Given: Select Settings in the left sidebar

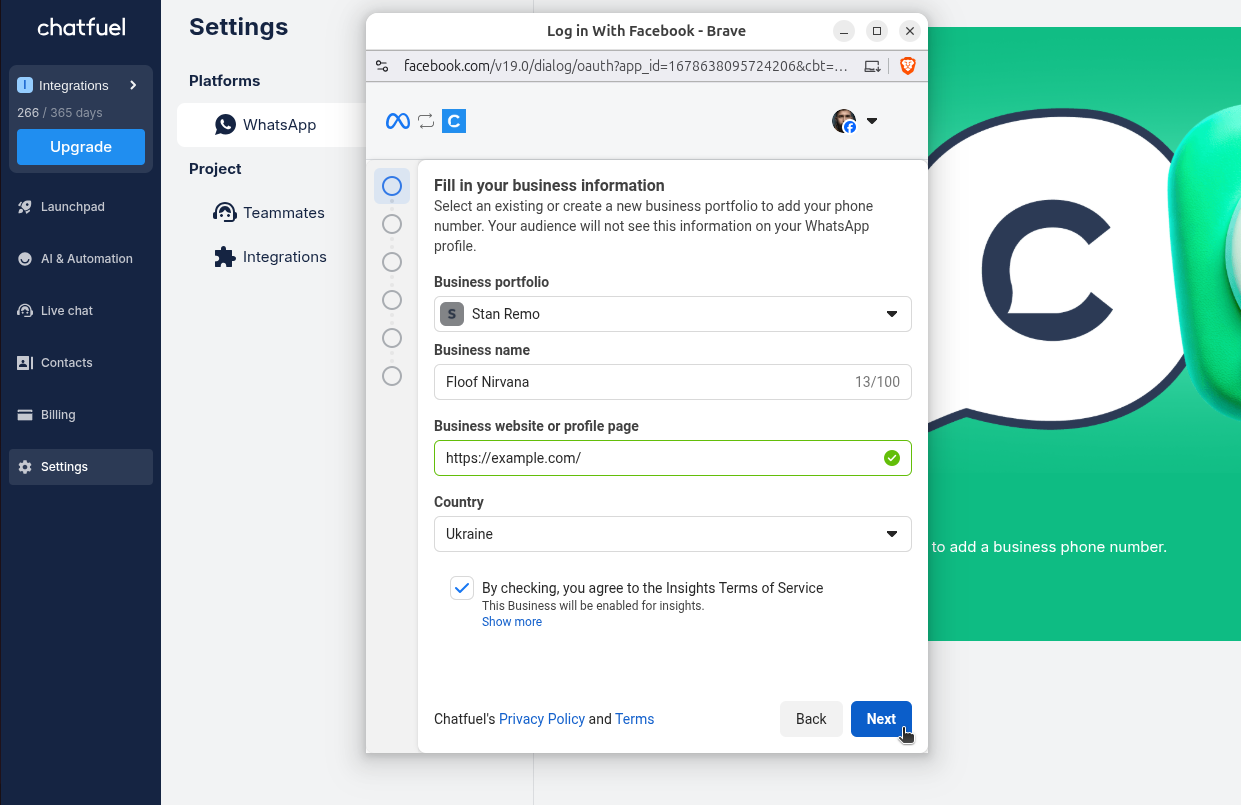Looking at the screenshot, I should [81, 467].
